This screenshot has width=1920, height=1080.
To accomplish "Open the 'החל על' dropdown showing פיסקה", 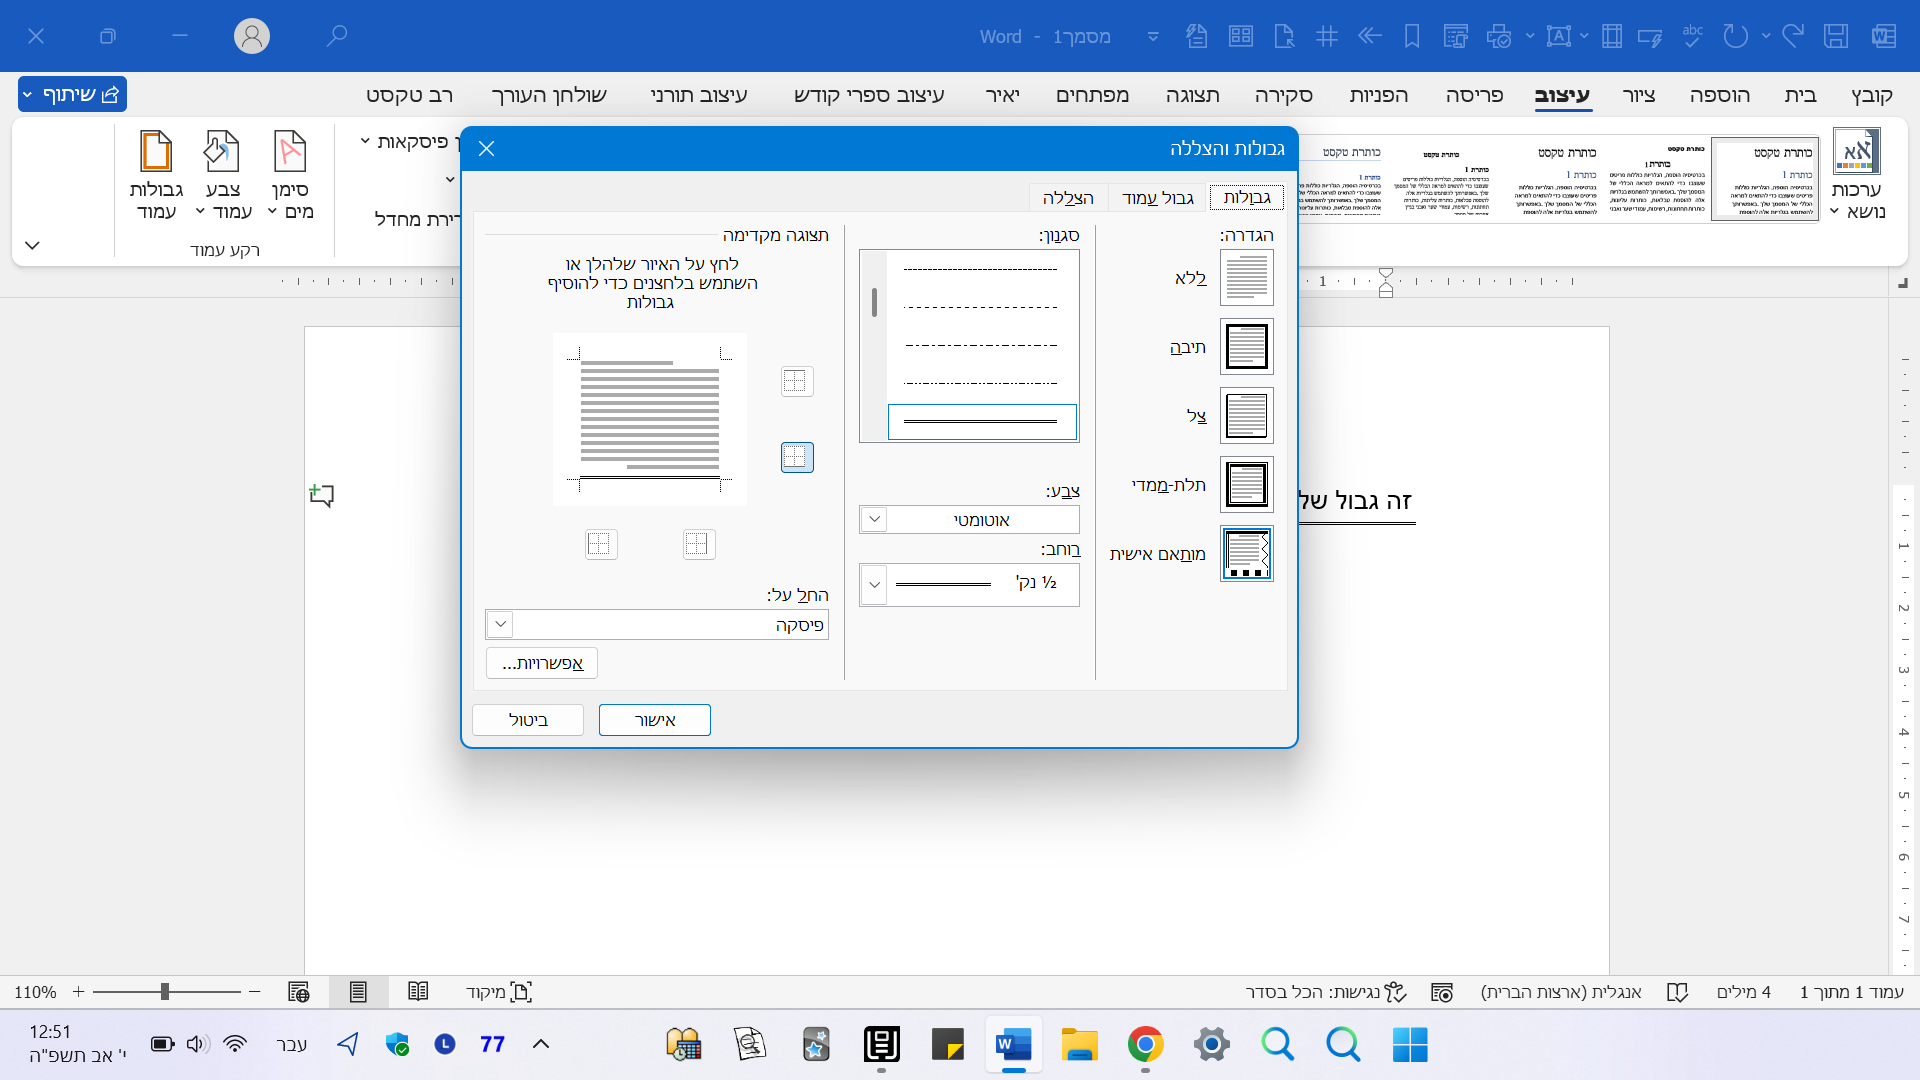I will pyautogui.click(x=657, y=625).
